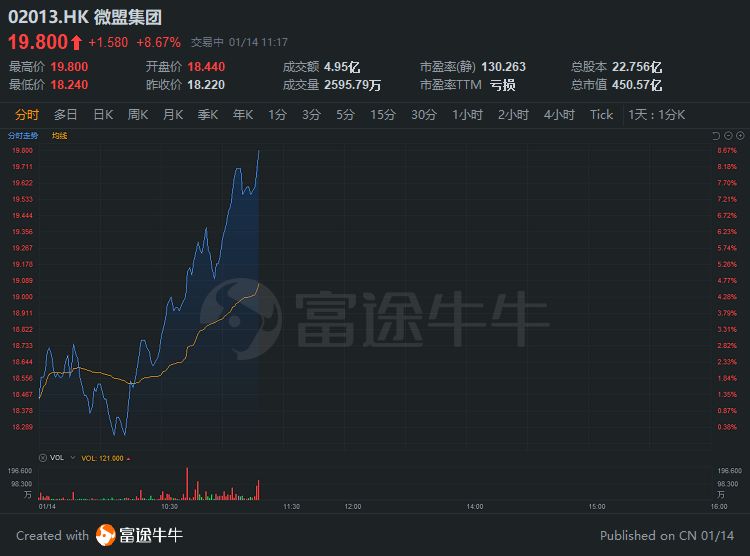Open the 日K chart tab

103,115
